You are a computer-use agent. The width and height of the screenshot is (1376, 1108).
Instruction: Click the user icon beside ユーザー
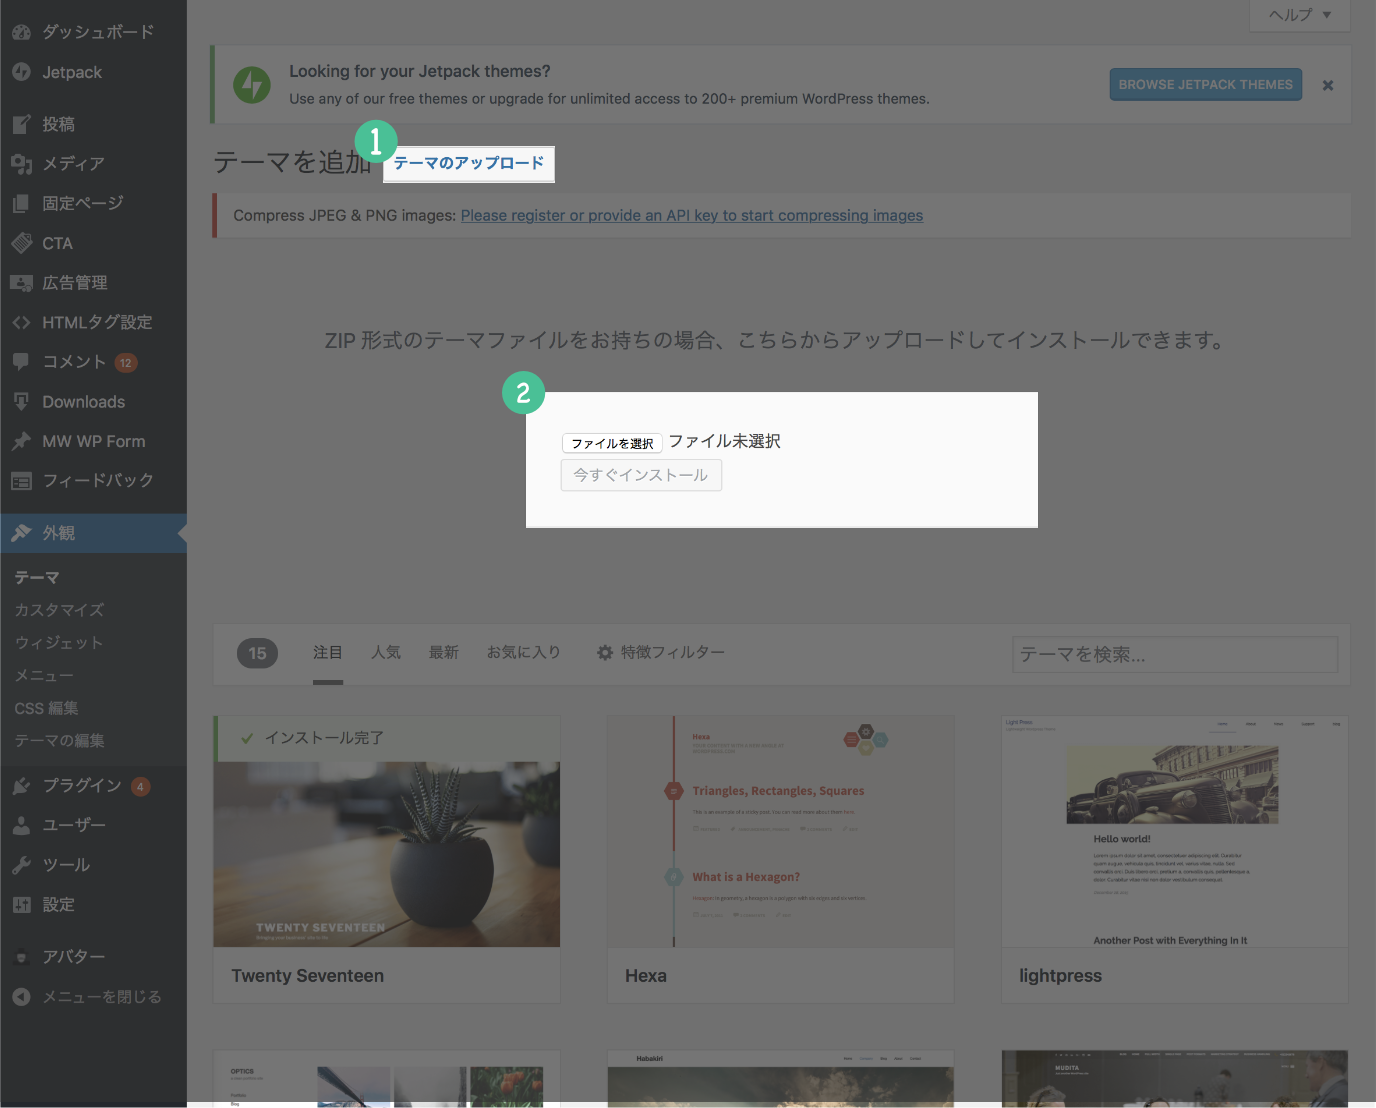click(21, 825)
